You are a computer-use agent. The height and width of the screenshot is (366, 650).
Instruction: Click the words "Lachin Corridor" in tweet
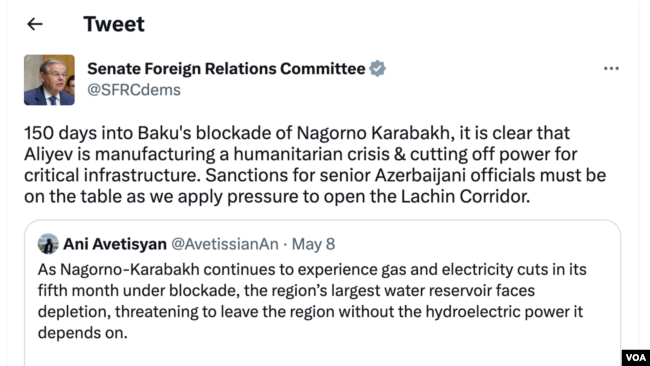465,196
